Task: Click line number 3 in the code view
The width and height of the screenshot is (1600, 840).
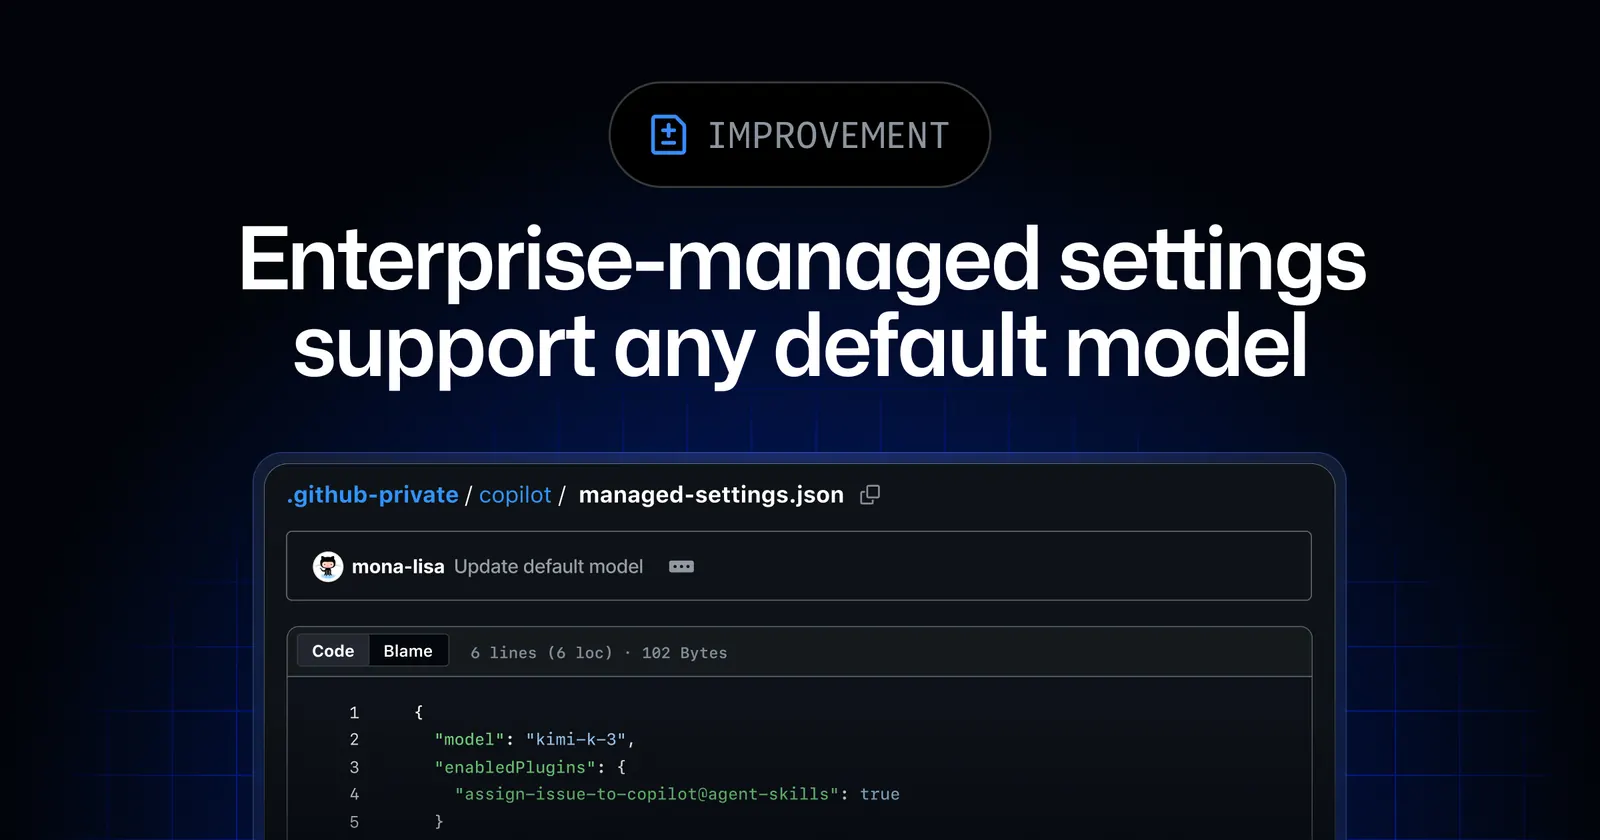Action: 354,767
